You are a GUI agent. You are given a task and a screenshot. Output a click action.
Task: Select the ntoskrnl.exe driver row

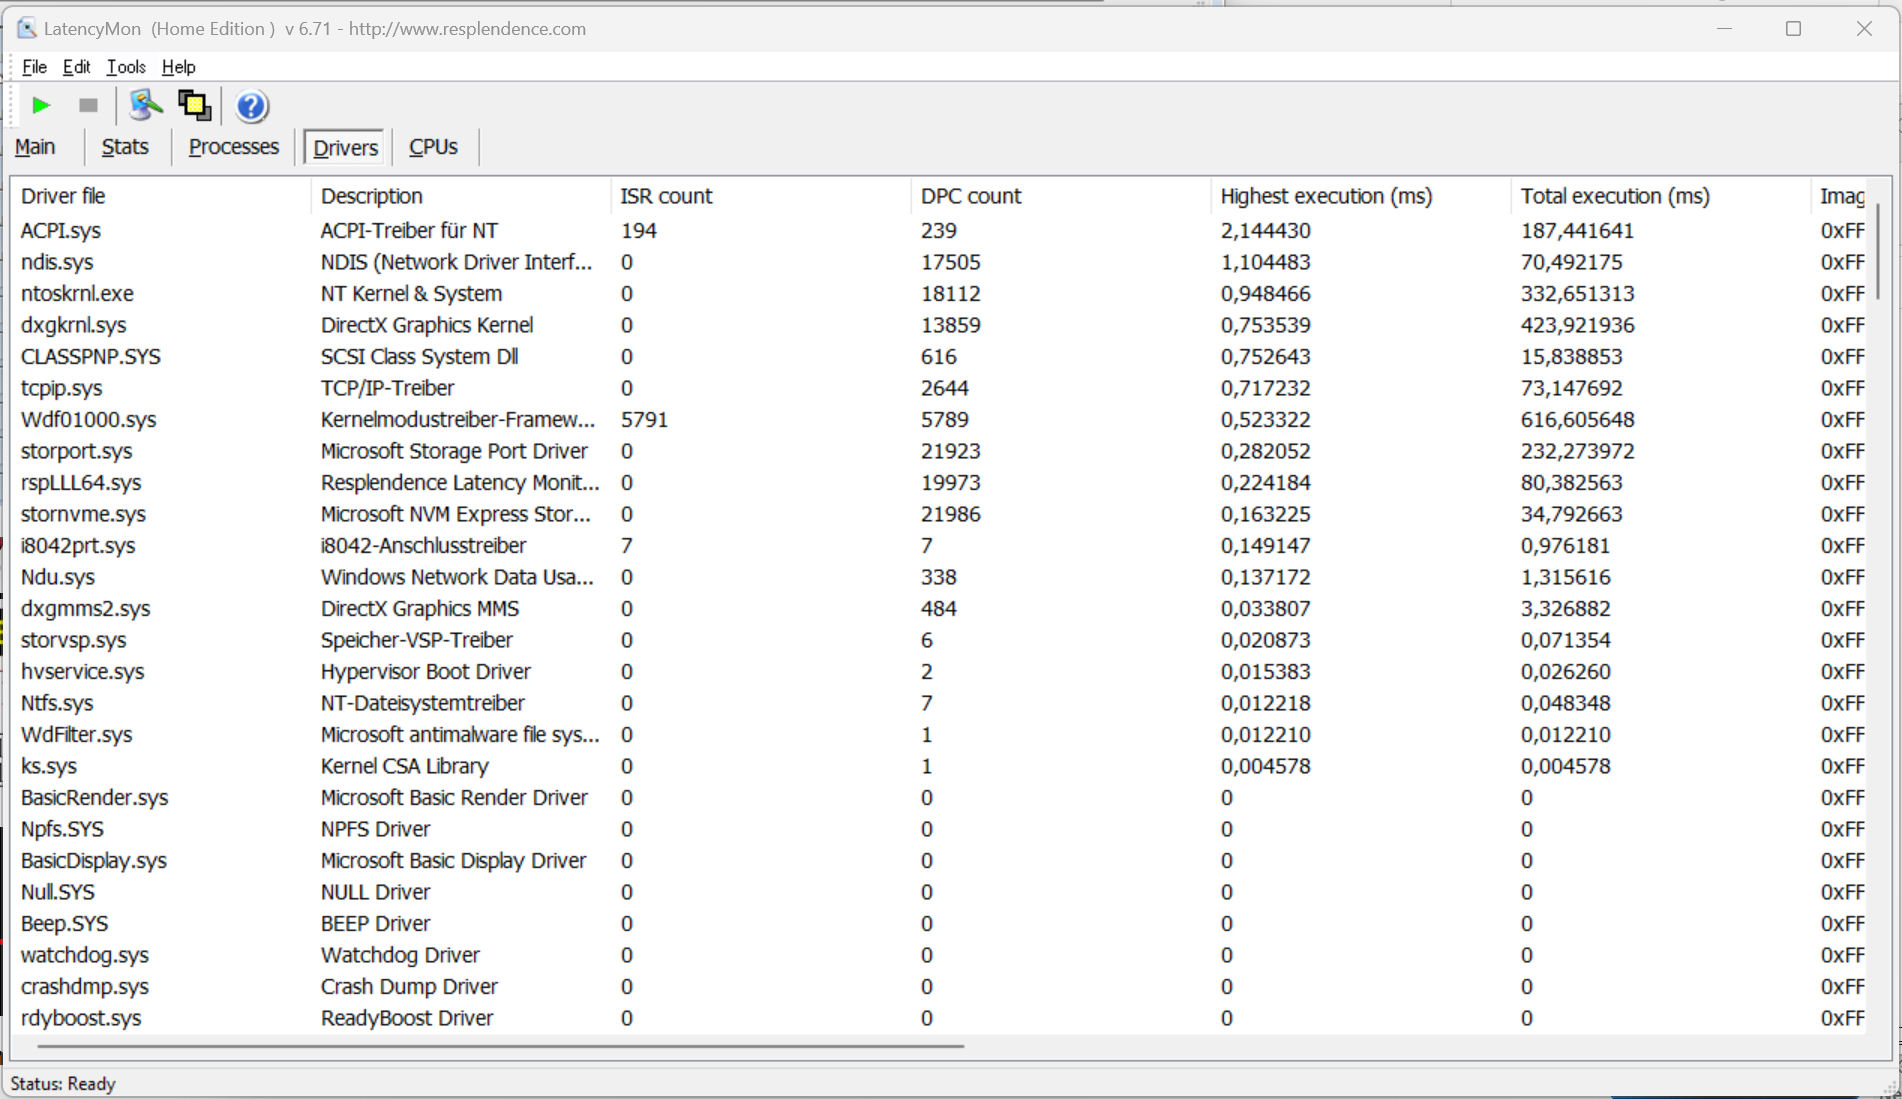[x=938, y=293]
